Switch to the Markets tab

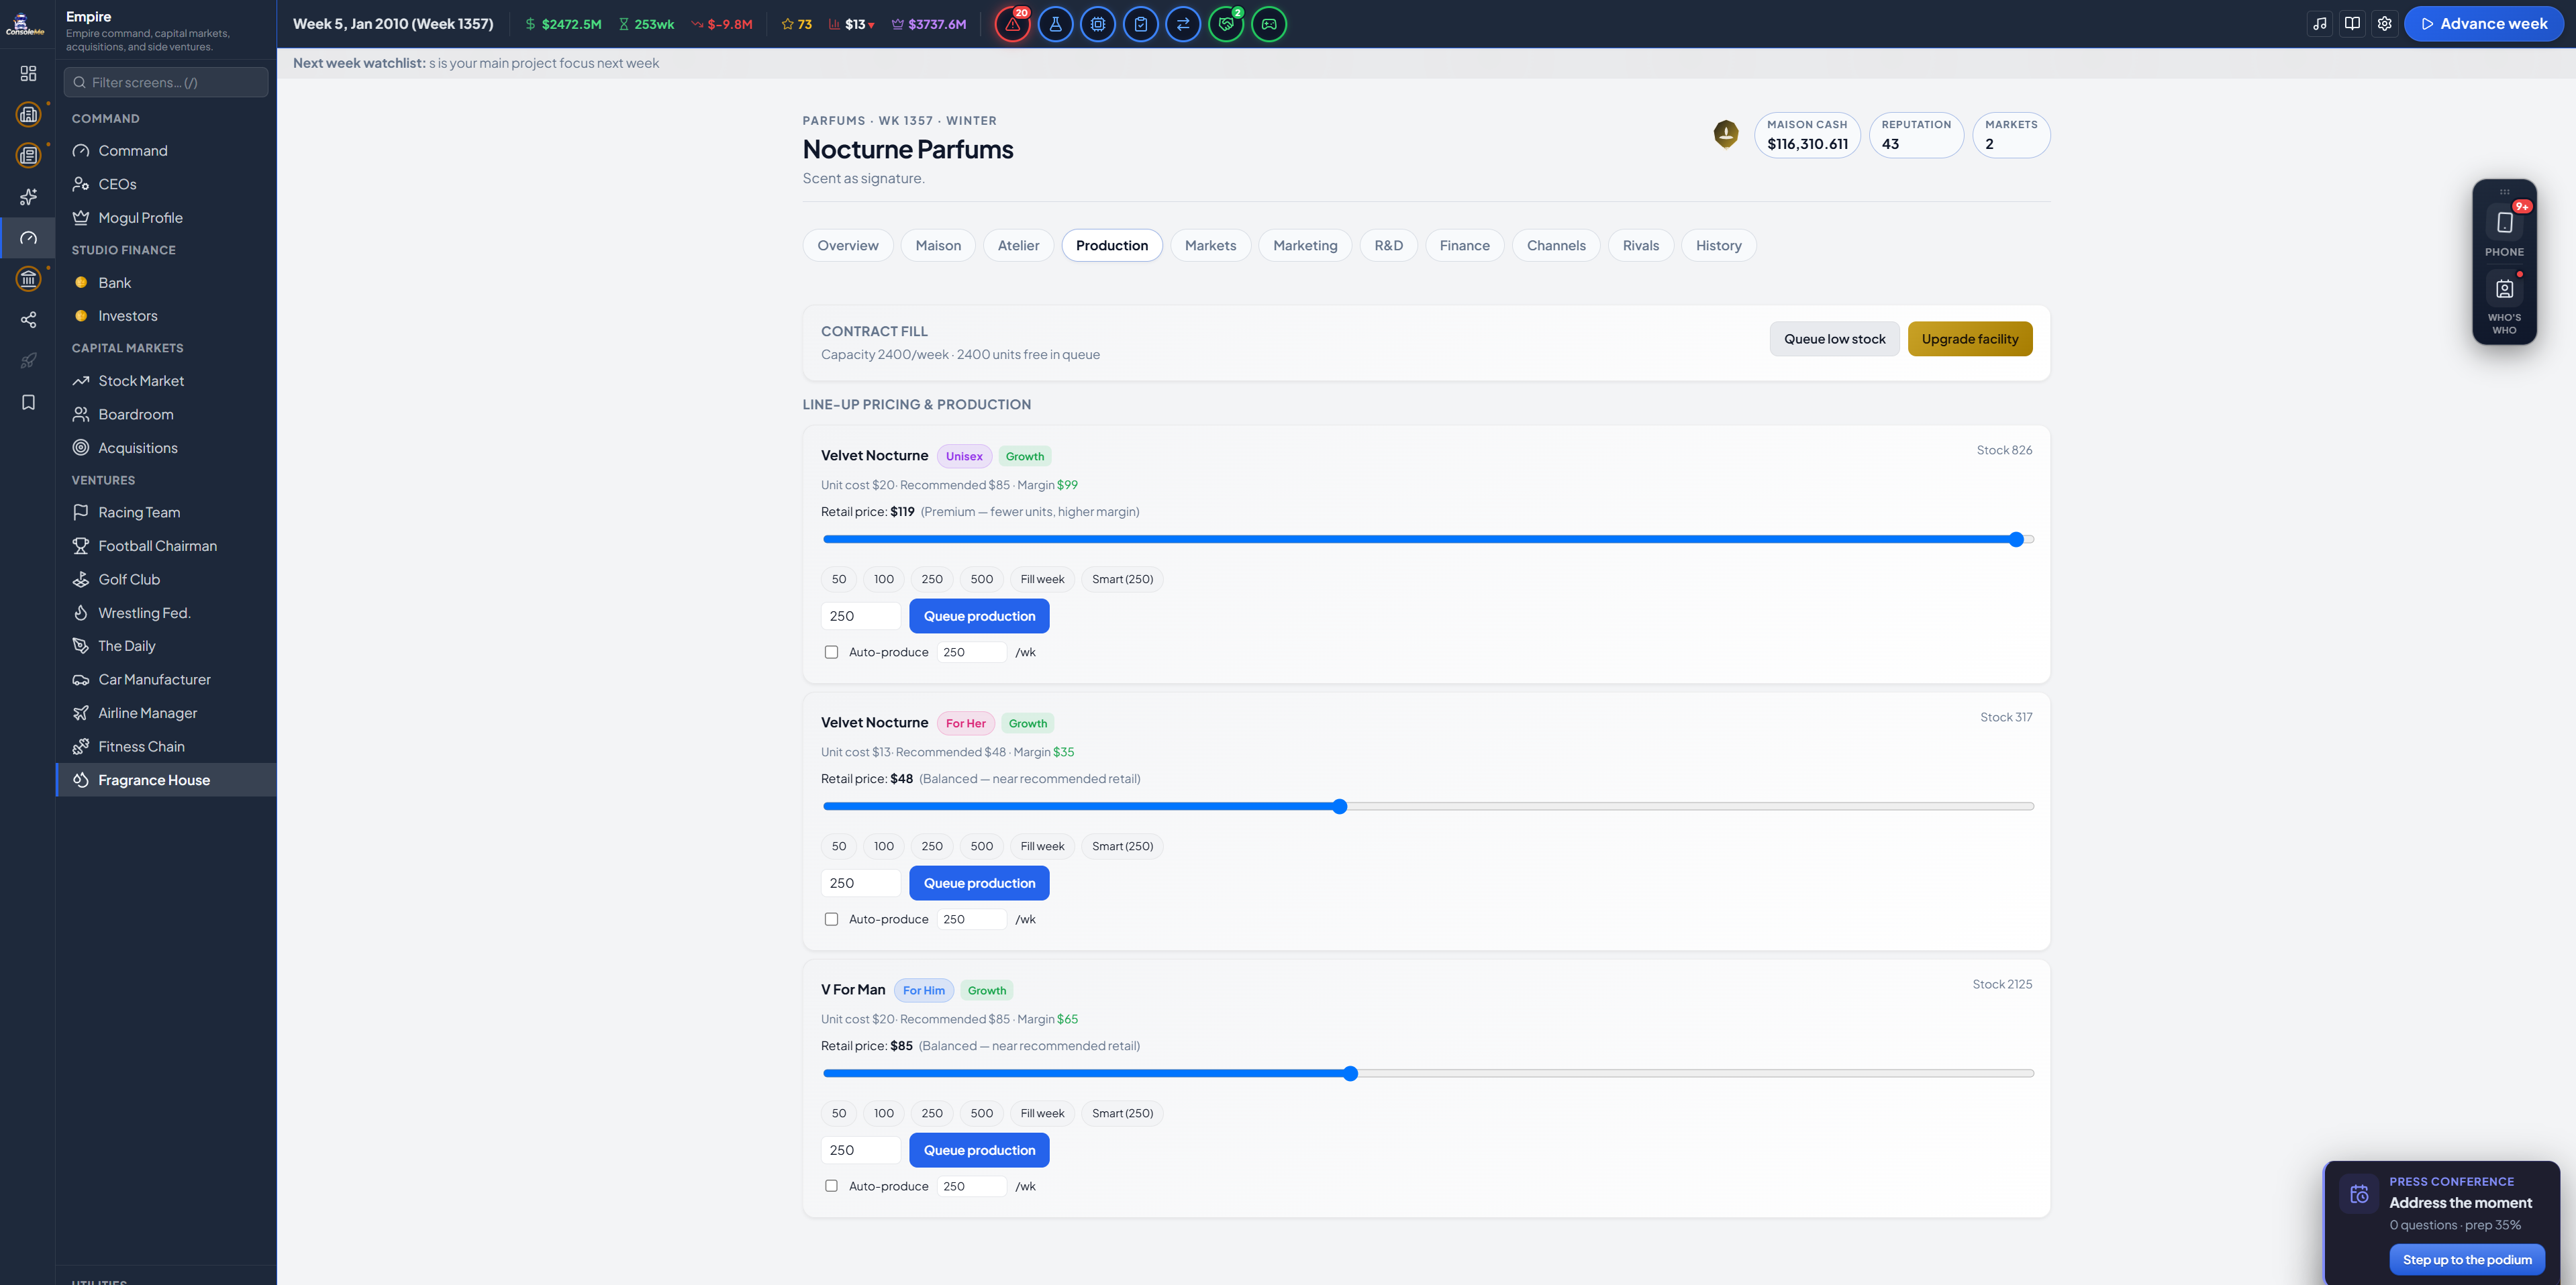[x=1210, y=245]
